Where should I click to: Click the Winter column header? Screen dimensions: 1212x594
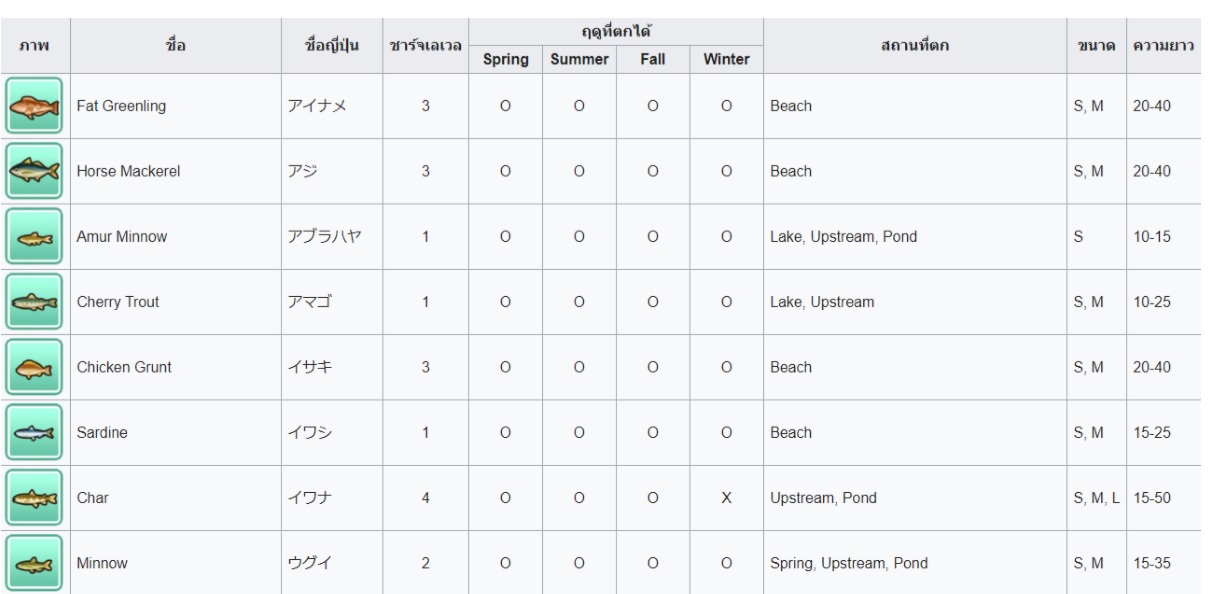(726, 59)
